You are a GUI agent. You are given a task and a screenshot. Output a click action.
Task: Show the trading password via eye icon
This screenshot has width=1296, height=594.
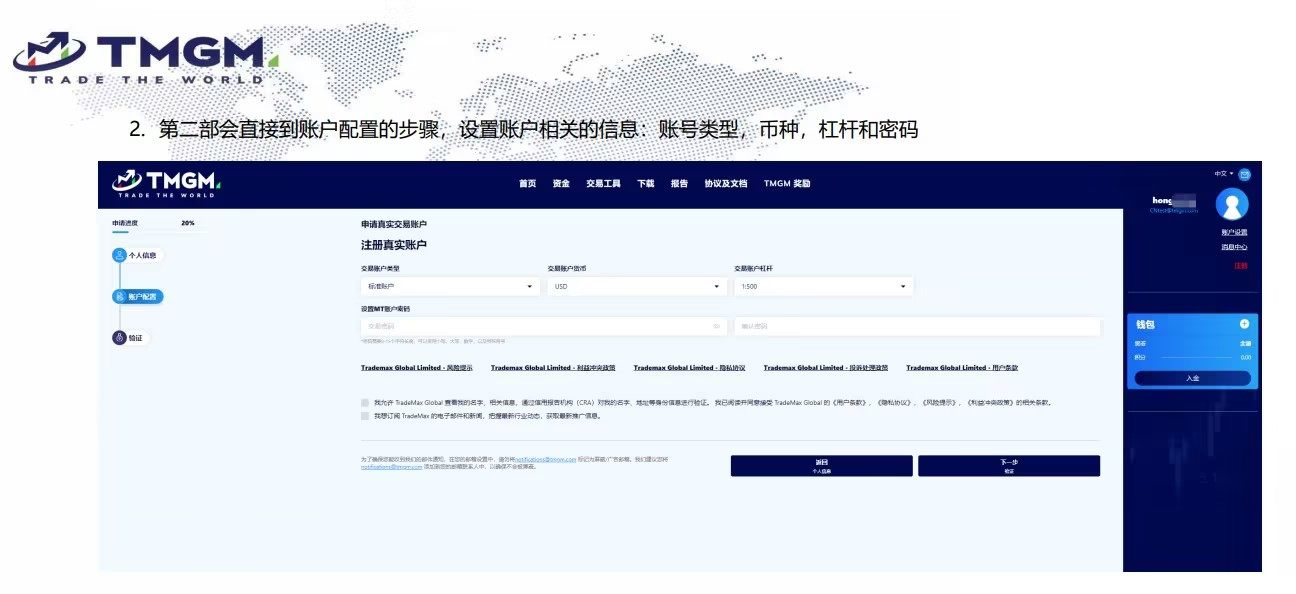pos(716,326)
